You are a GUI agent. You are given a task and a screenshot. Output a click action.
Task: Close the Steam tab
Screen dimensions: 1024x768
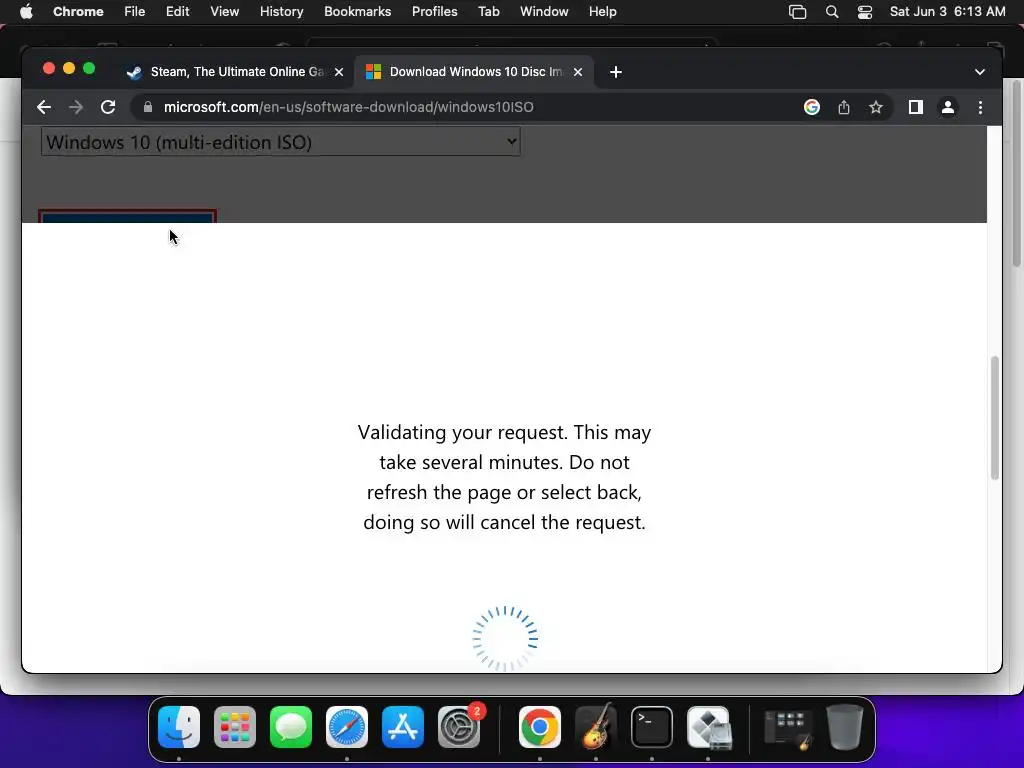coord(339,72)
